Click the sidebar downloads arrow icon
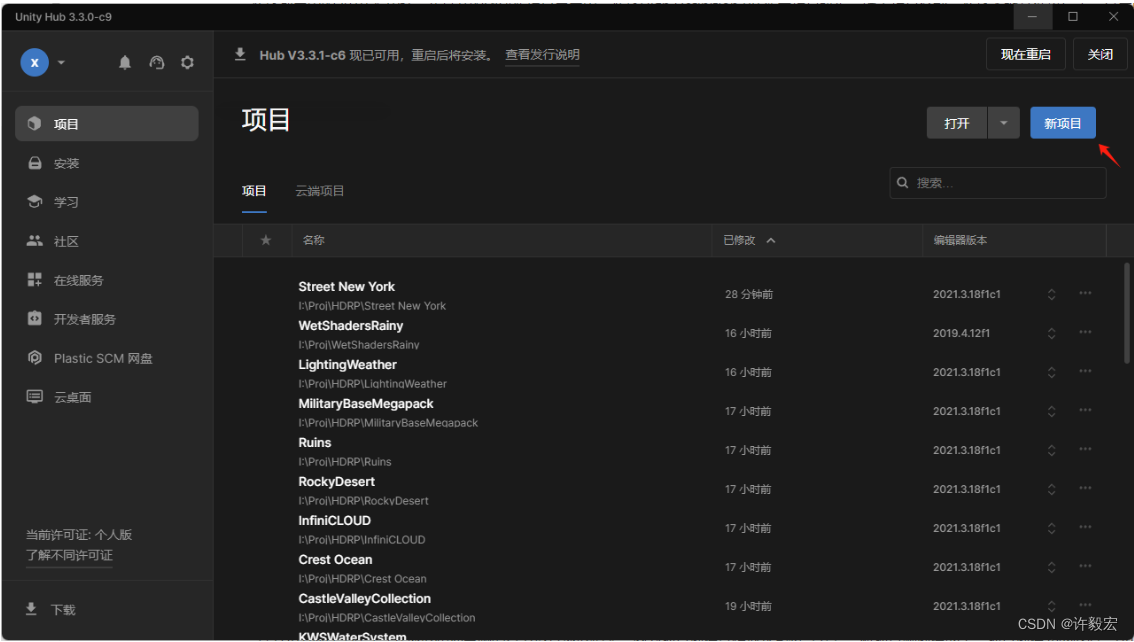 tap(31, 609)
